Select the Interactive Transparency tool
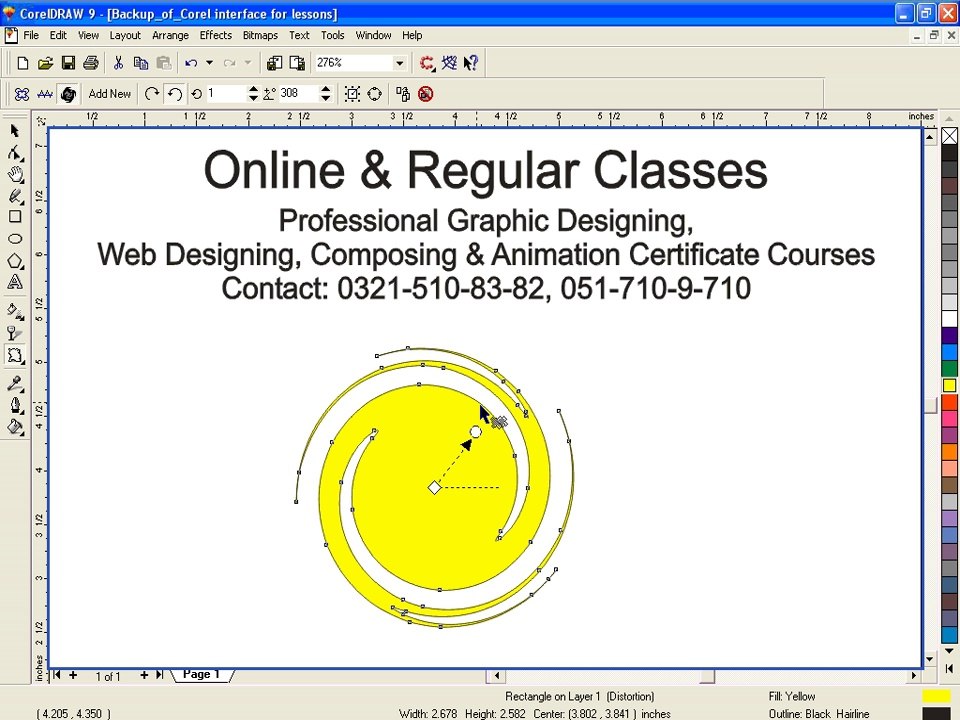 [15, 333]
